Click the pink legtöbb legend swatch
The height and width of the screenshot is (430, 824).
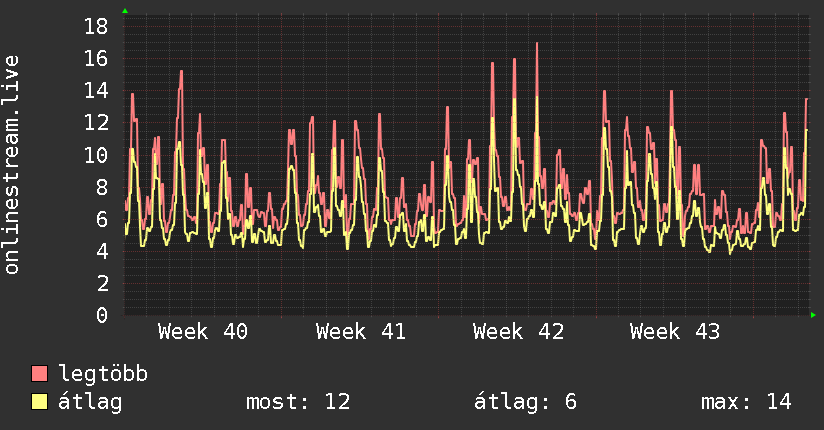[x=39, y=373]
